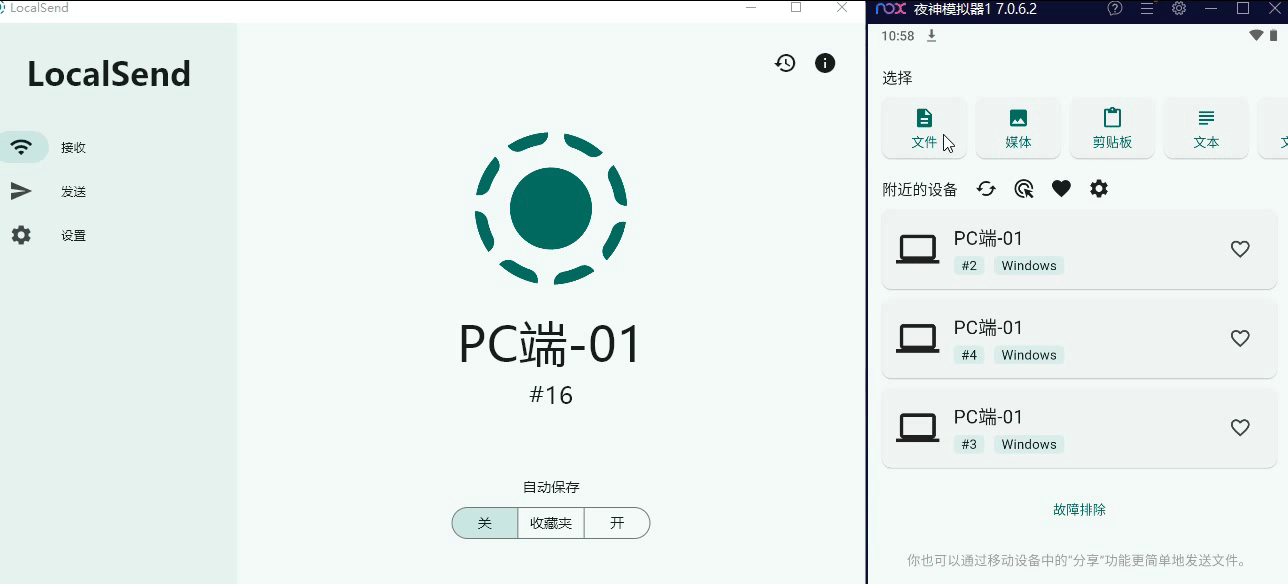Choose 文本 option in emulator
Screen dimensions: 1288x584
1206,128
